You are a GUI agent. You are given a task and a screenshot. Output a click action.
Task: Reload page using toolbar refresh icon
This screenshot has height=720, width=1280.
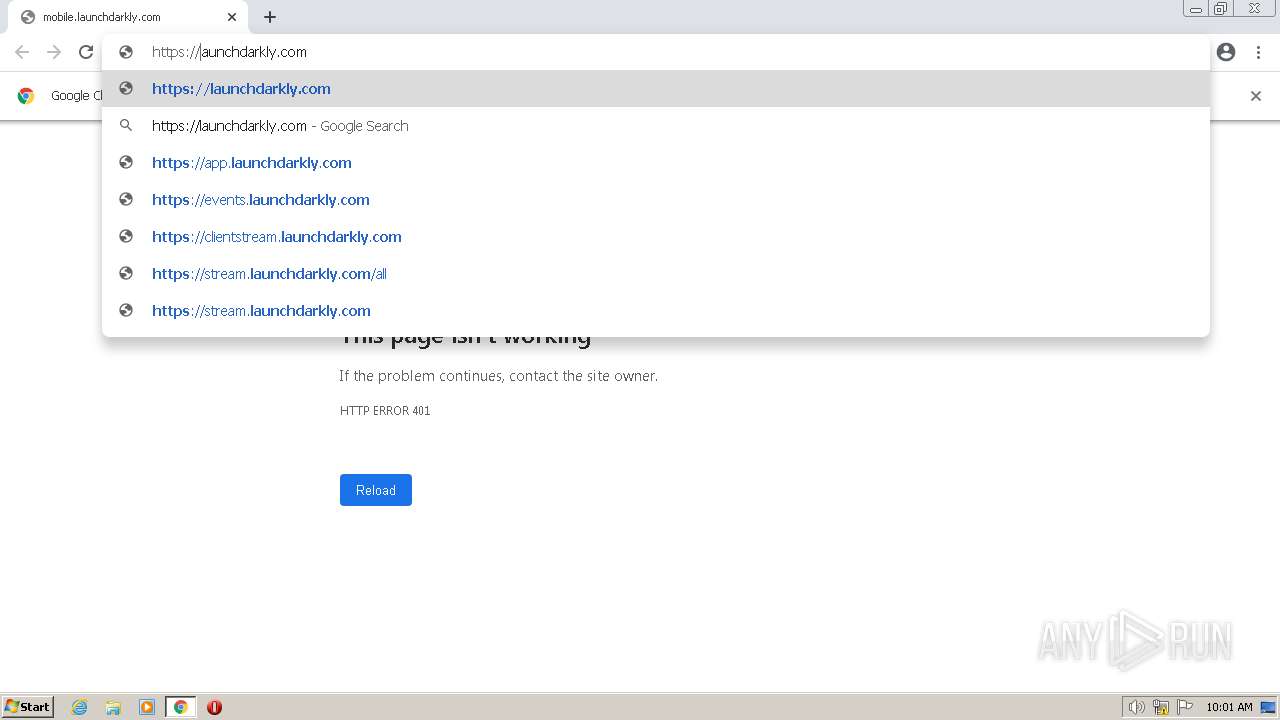[86, 52]
